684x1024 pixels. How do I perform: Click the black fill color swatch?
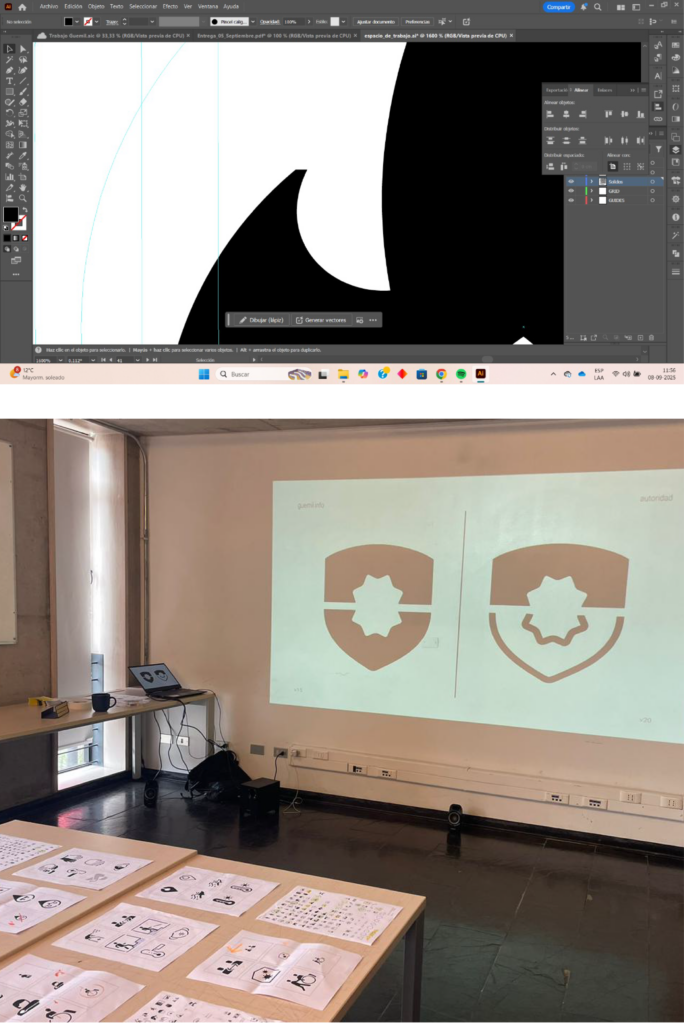point(68,21)
